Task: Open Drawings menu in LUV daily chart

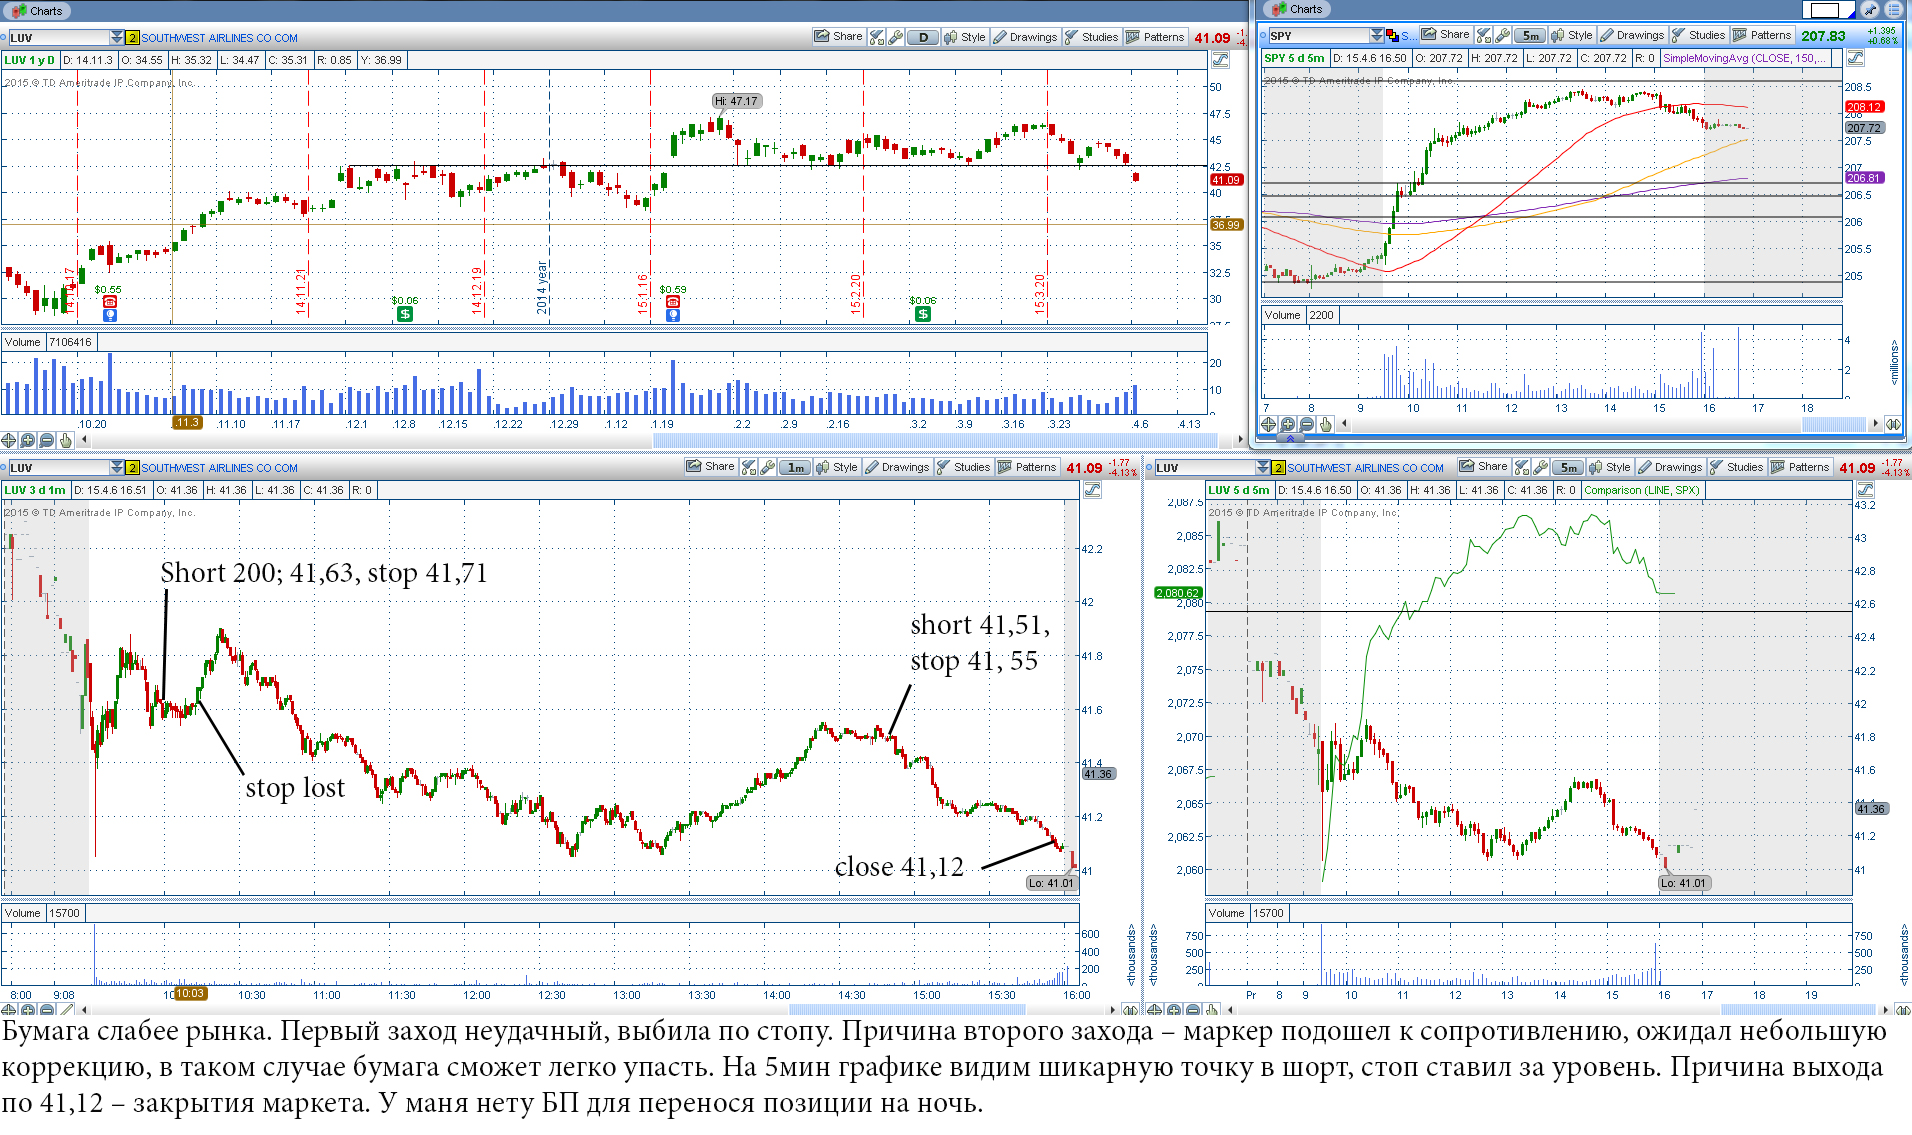Action: coord(1024,37)
